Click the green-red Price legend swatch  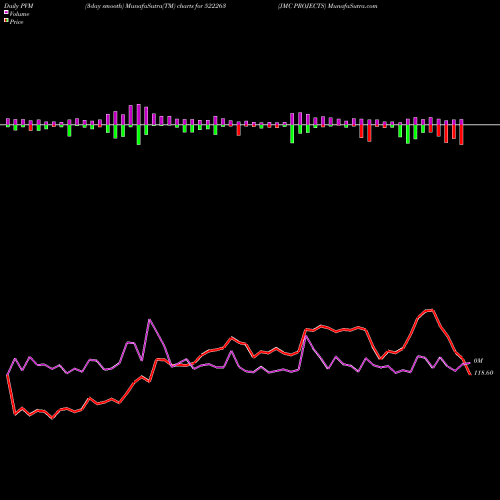click(6, 21)
